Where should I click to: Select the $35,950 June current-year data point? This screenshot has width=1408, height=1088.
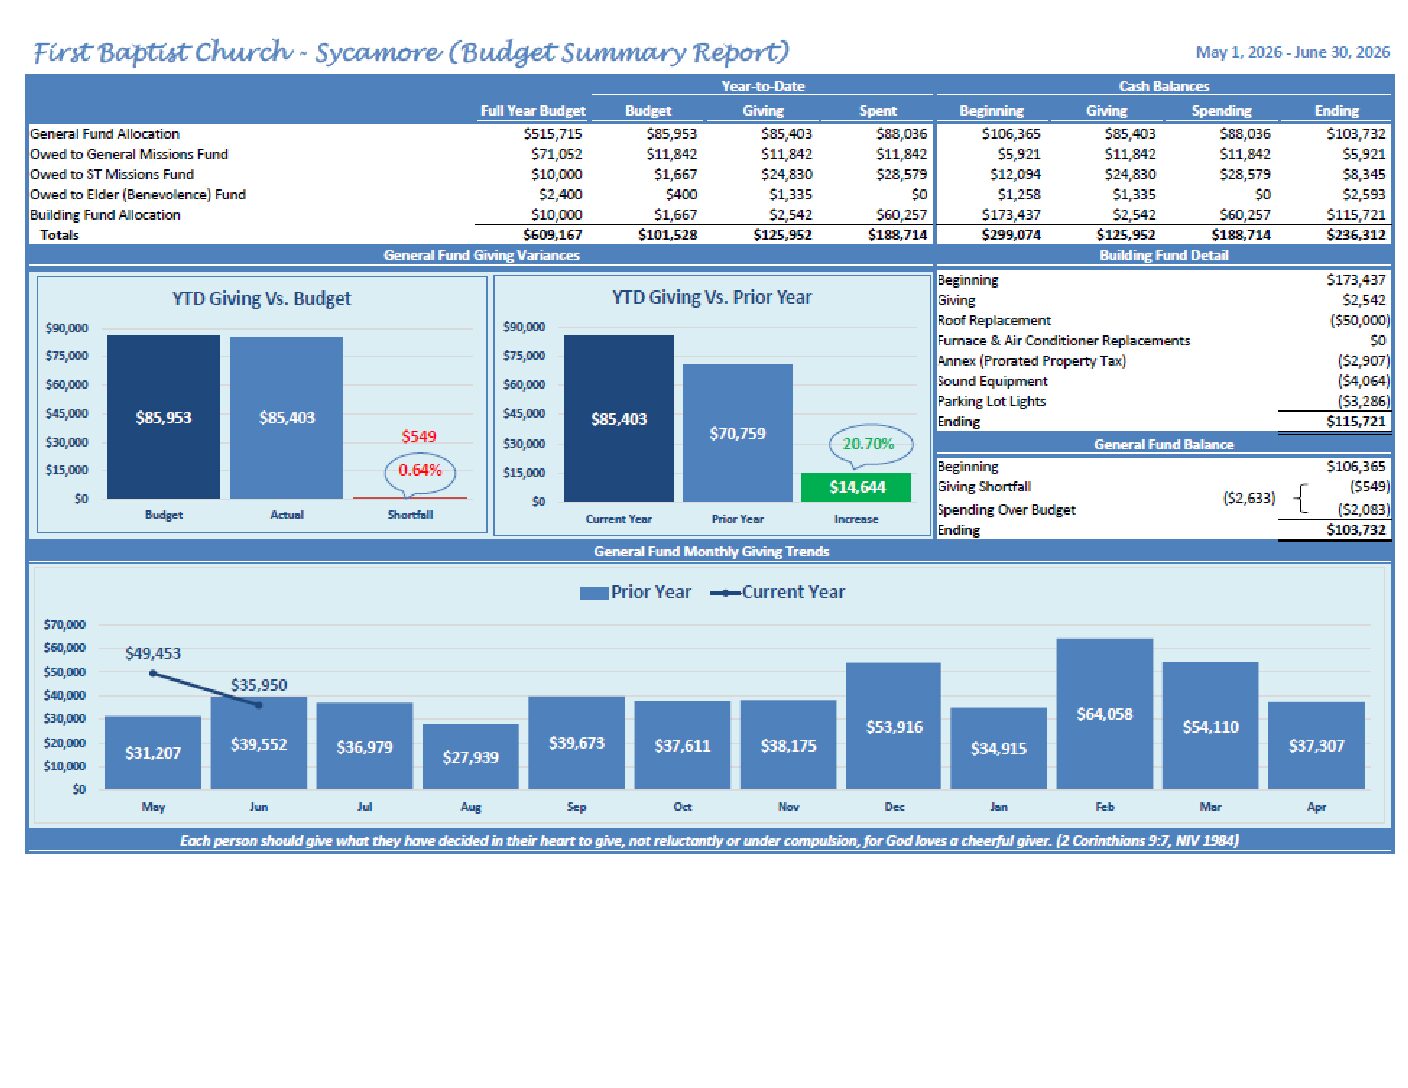click(259, 705)
